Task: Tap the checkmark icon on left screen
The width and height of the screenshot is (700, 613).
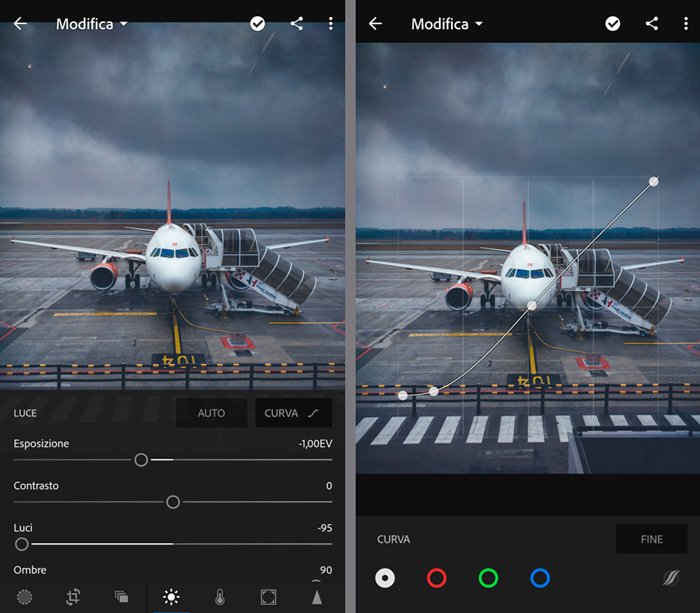Action: click(x=258, y=24)
